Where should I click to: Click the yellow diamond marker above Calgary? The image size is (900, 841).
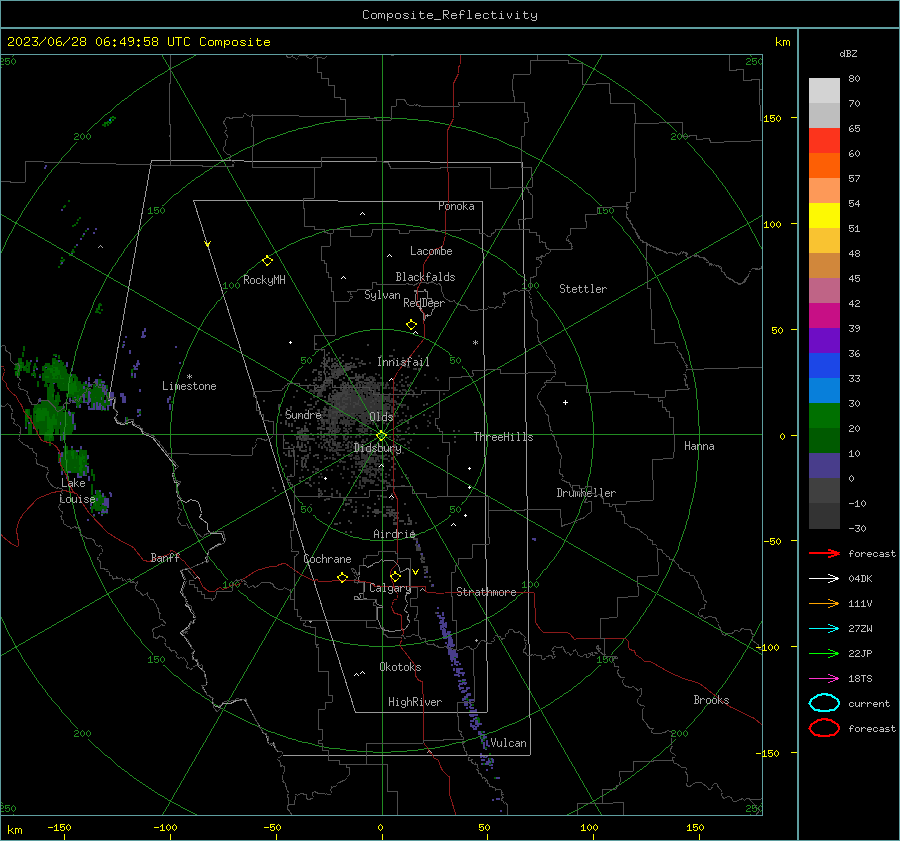click(395, 576)
